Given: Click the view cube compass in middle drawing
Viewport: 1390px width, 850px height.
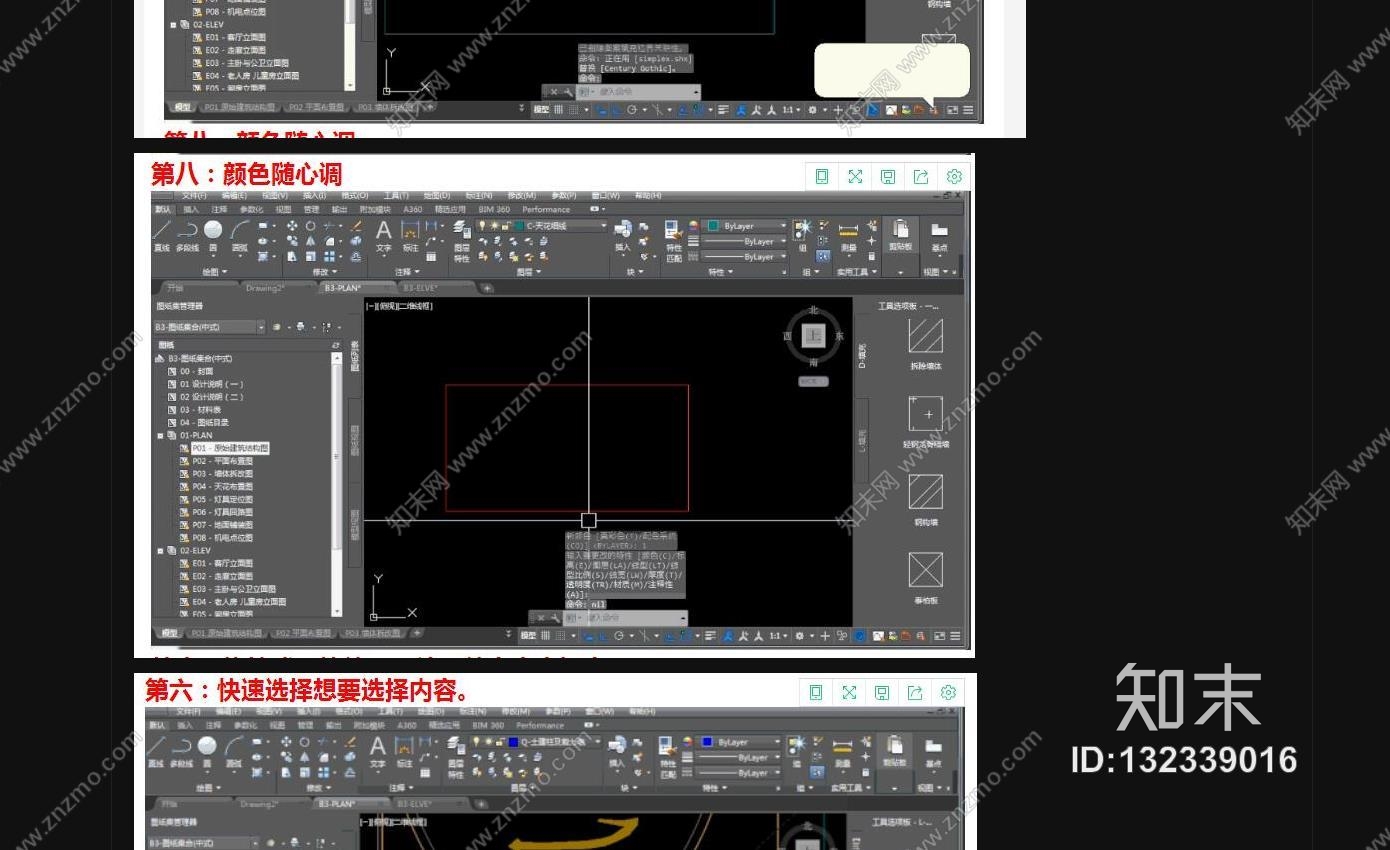Looking at the screenshot, I should 814,336.
